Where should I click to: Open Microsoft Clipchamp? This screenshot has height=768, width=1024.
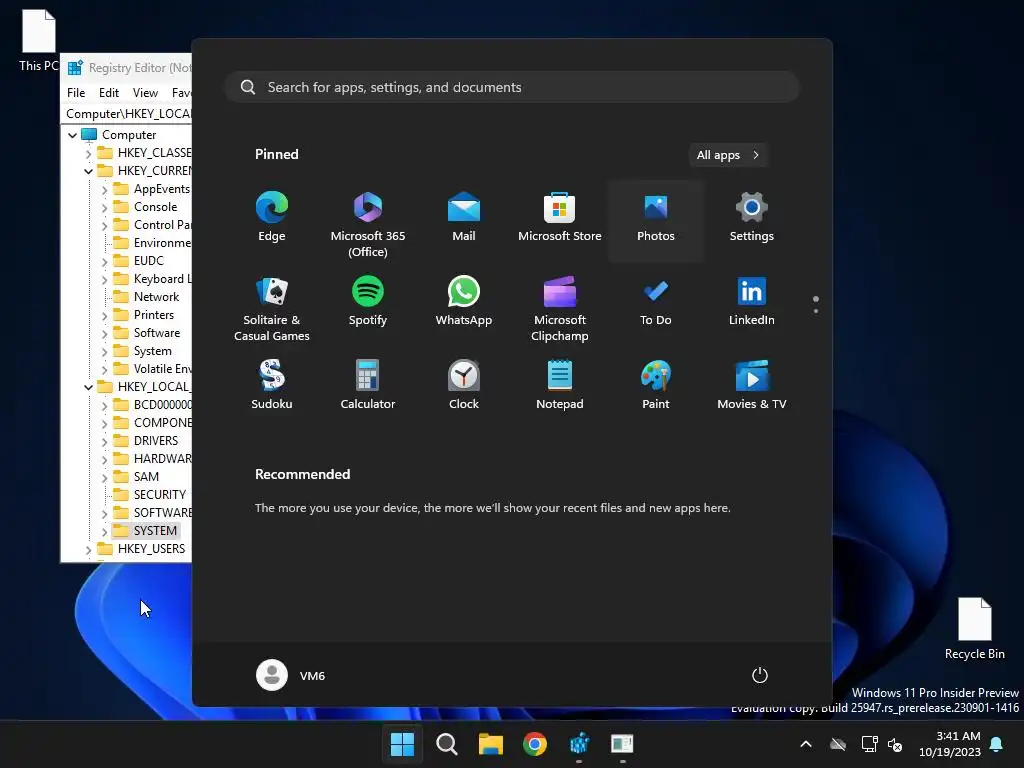click(560, 308)
